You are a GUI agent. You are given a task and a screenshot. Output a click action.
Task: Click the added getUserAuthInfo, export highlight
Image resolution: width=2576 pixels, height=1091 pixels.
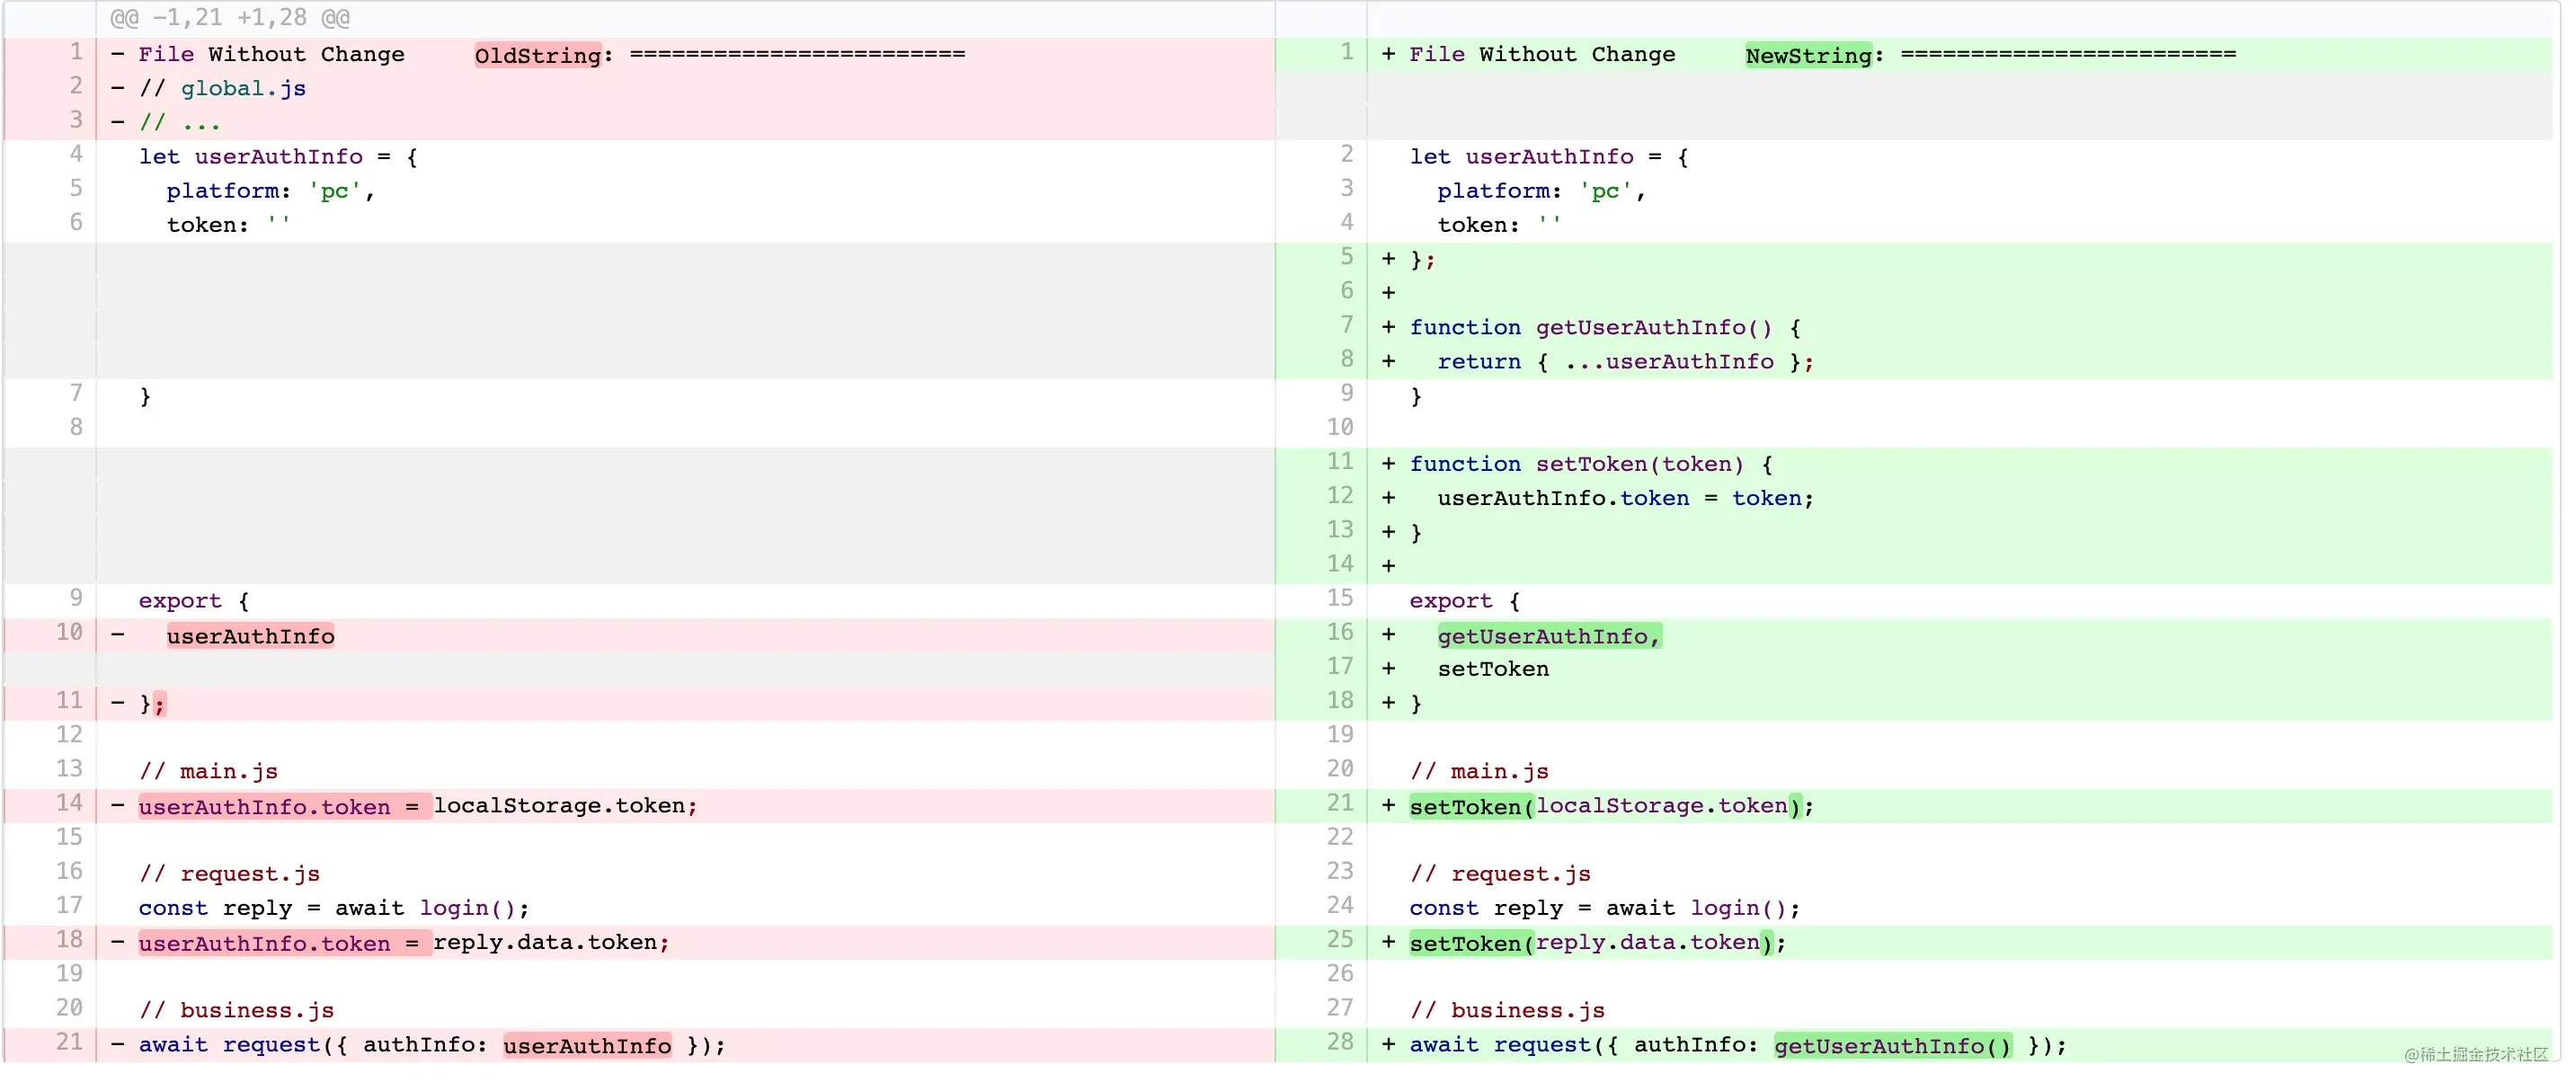(1548, 637)
